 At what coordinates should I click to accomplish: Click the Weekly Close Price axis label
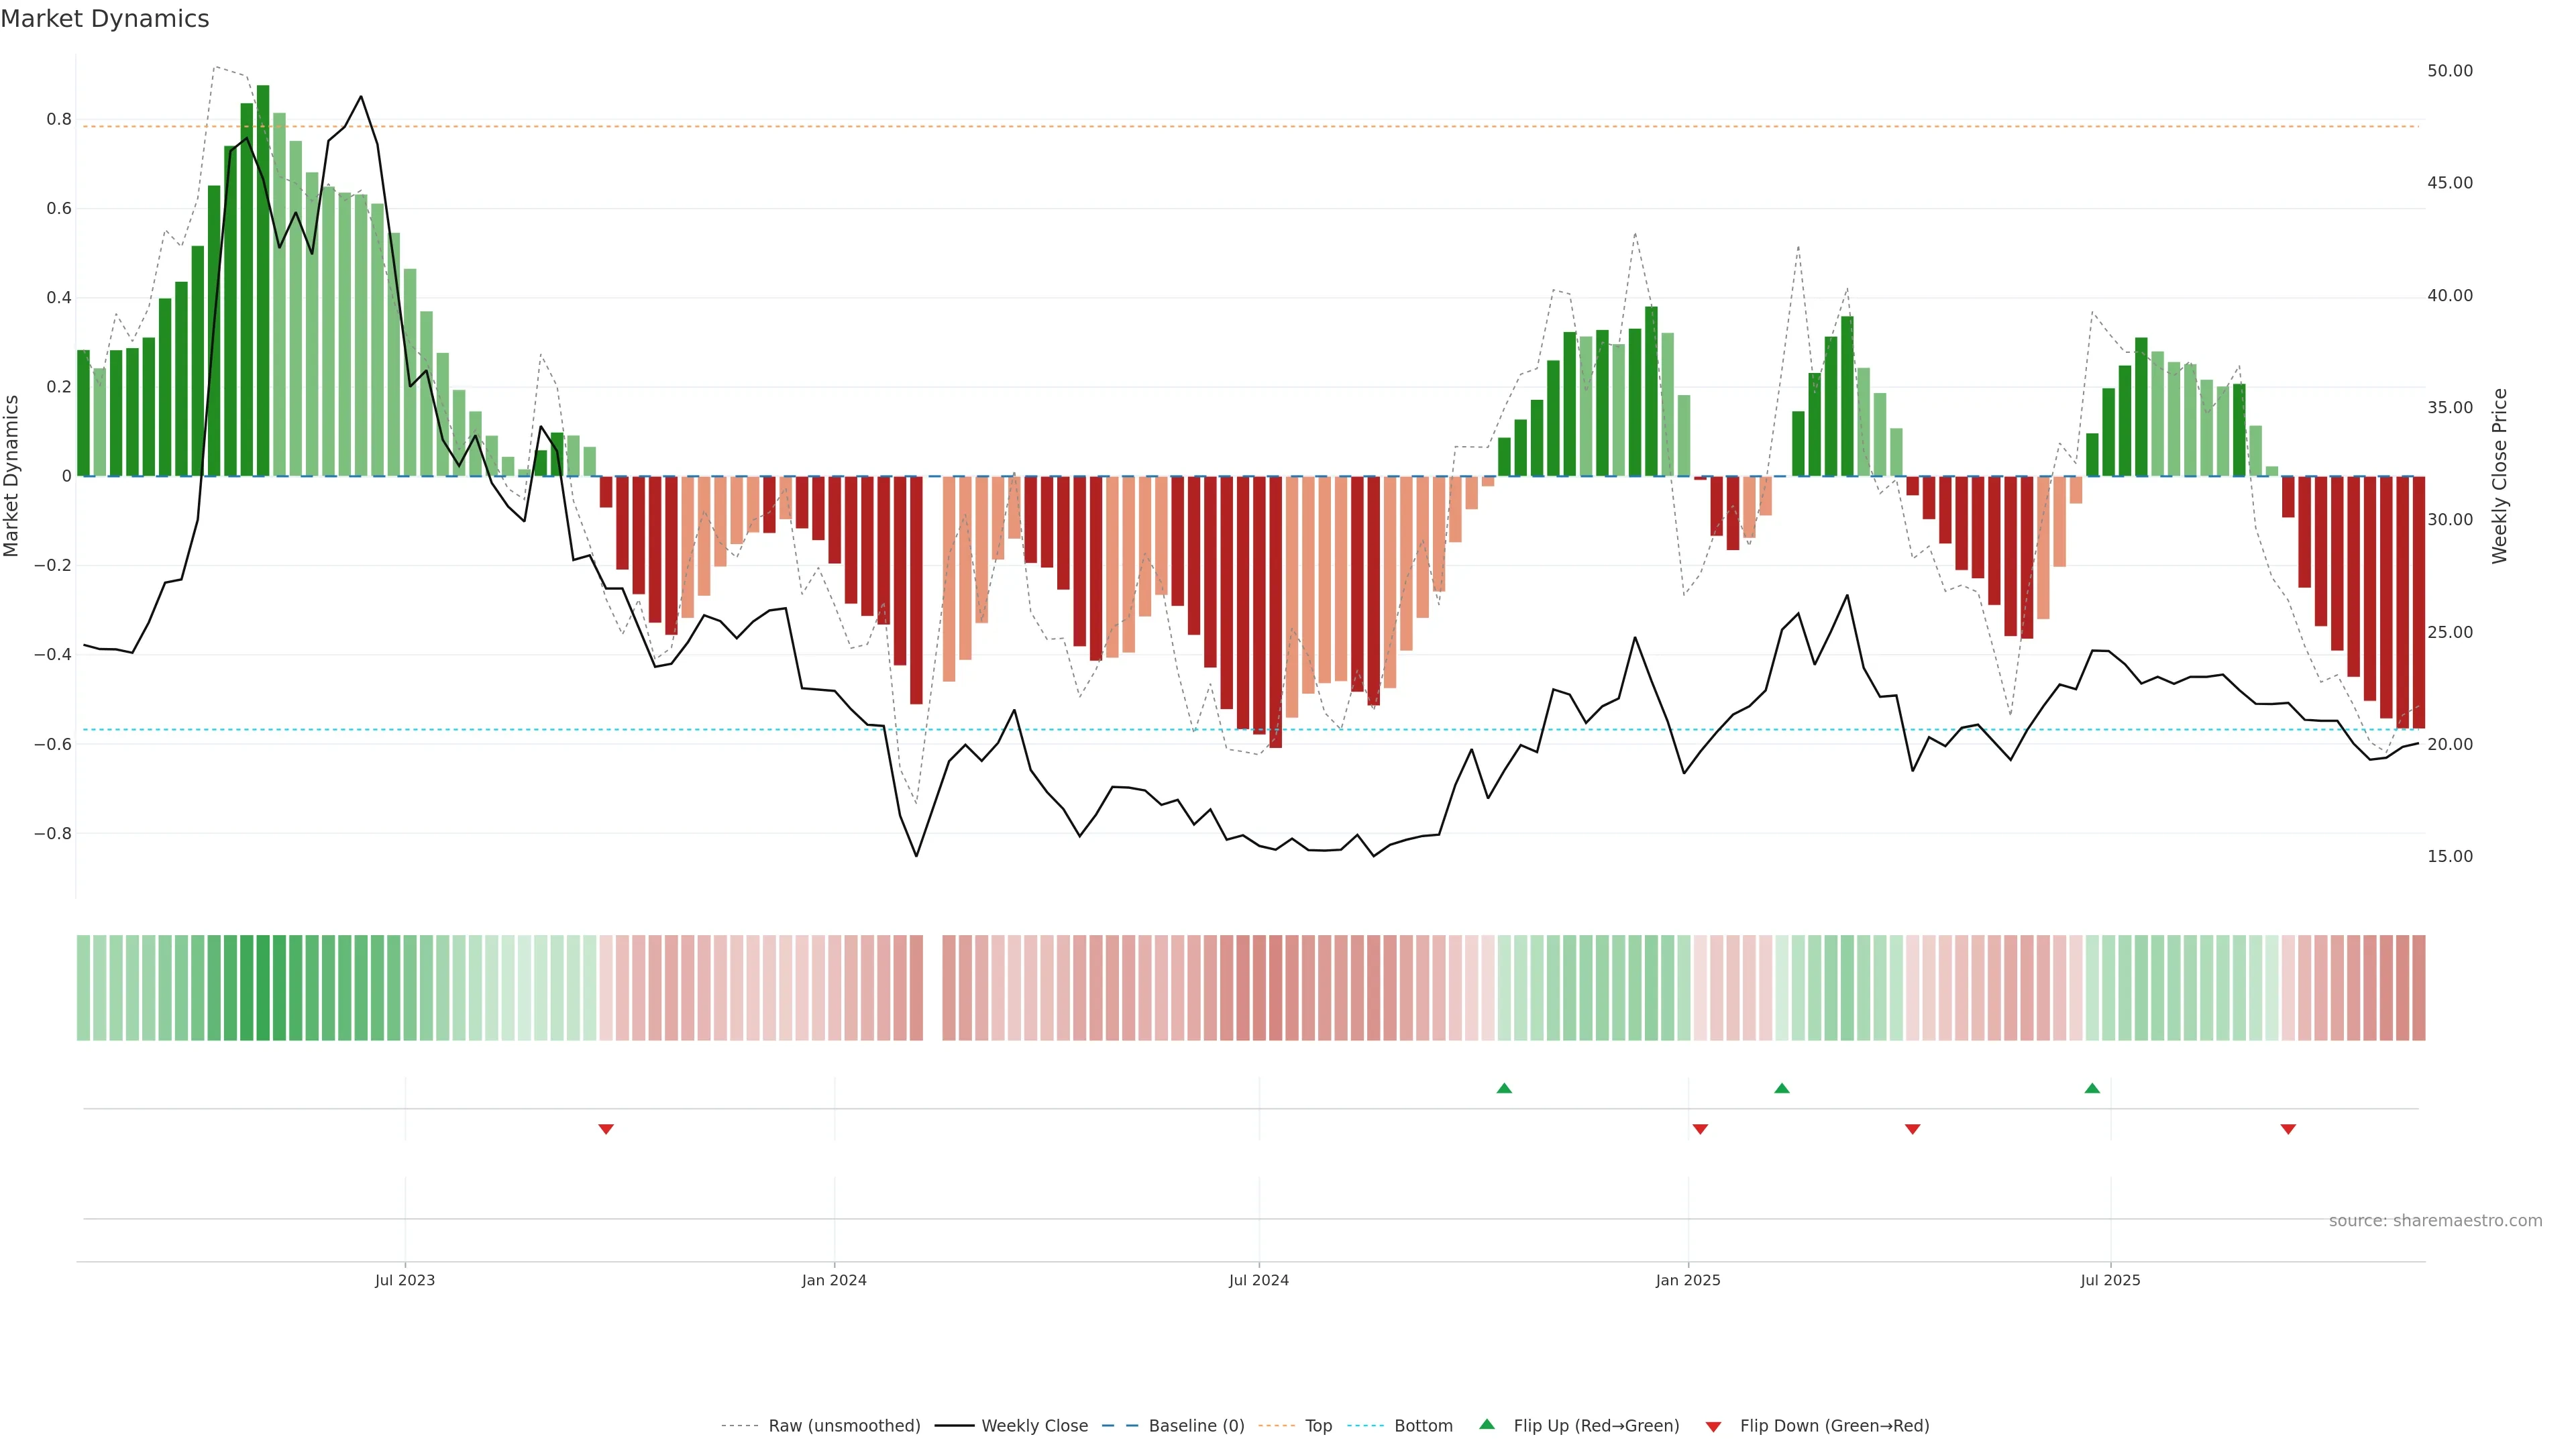2499,476
